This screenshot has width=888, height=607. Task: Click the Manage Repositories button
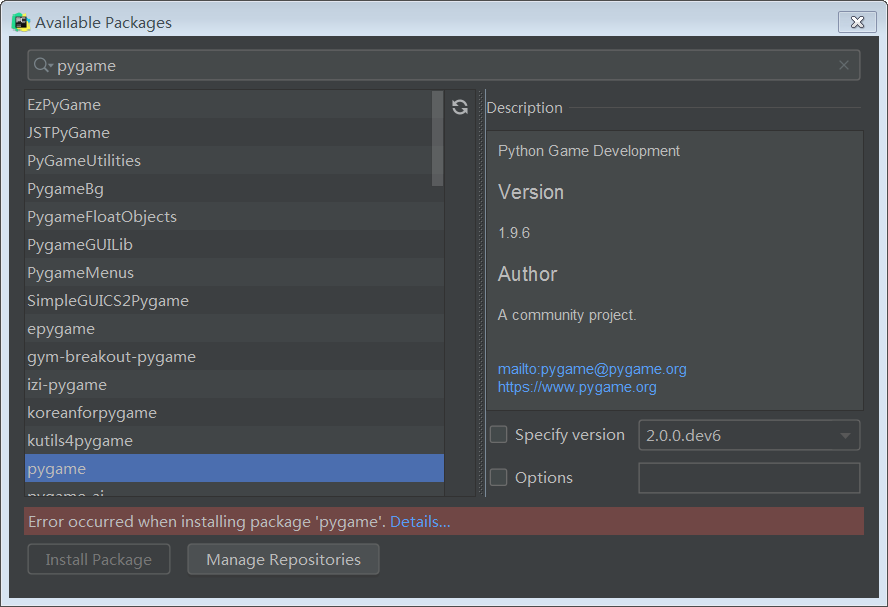click(x=283, y=559)
